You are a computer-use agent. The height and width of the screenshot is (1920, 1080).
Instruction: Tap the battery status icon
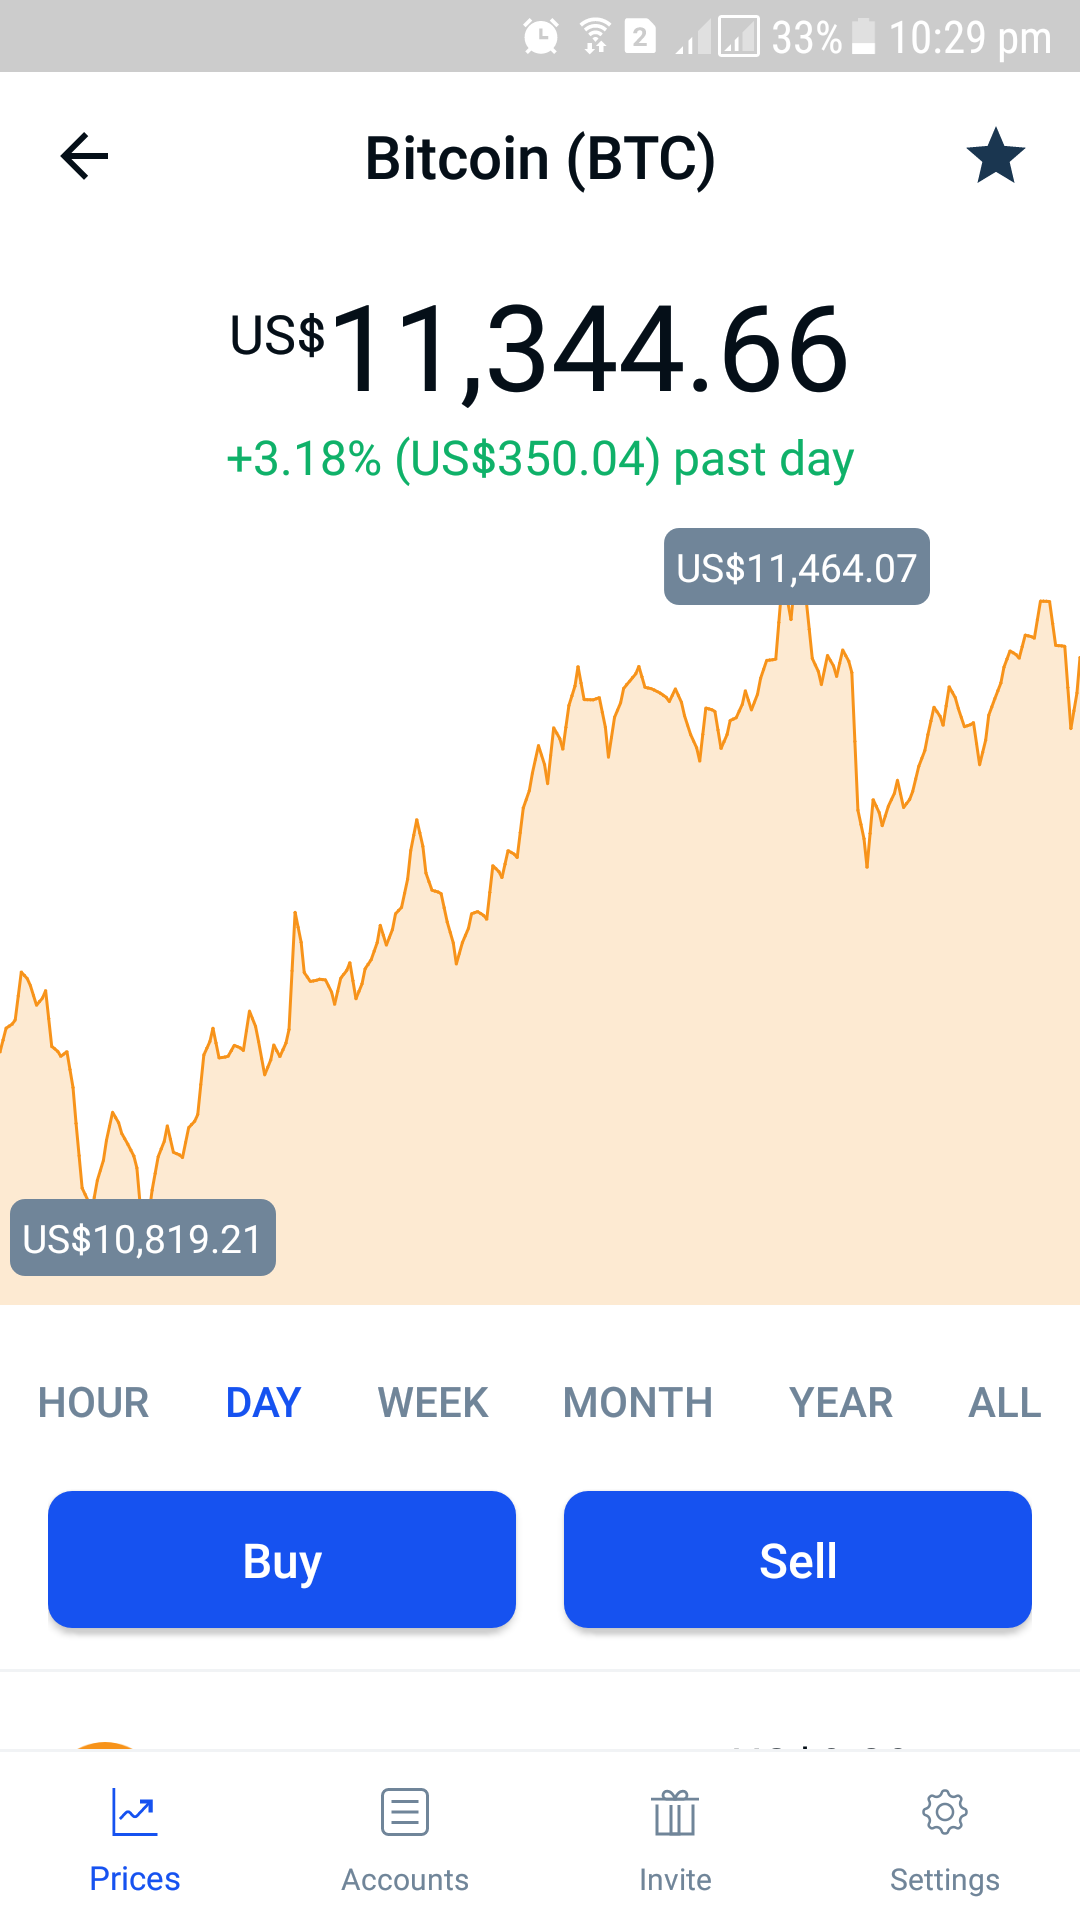pos(863,37)
